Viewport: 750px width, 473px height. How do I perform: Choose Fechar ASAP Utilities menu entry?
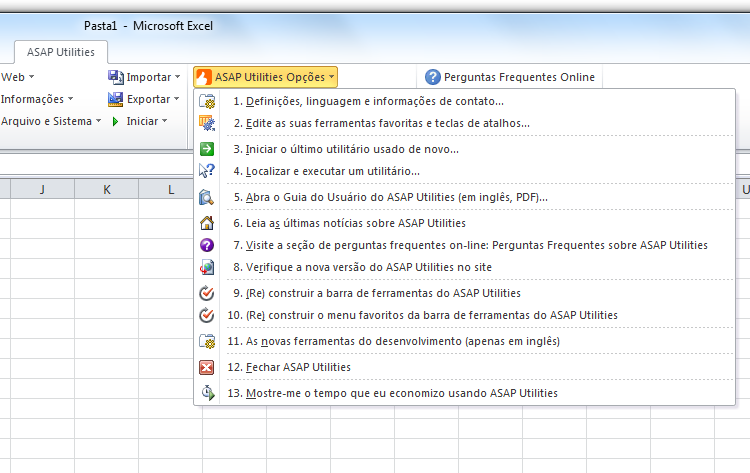click(464, 367)
